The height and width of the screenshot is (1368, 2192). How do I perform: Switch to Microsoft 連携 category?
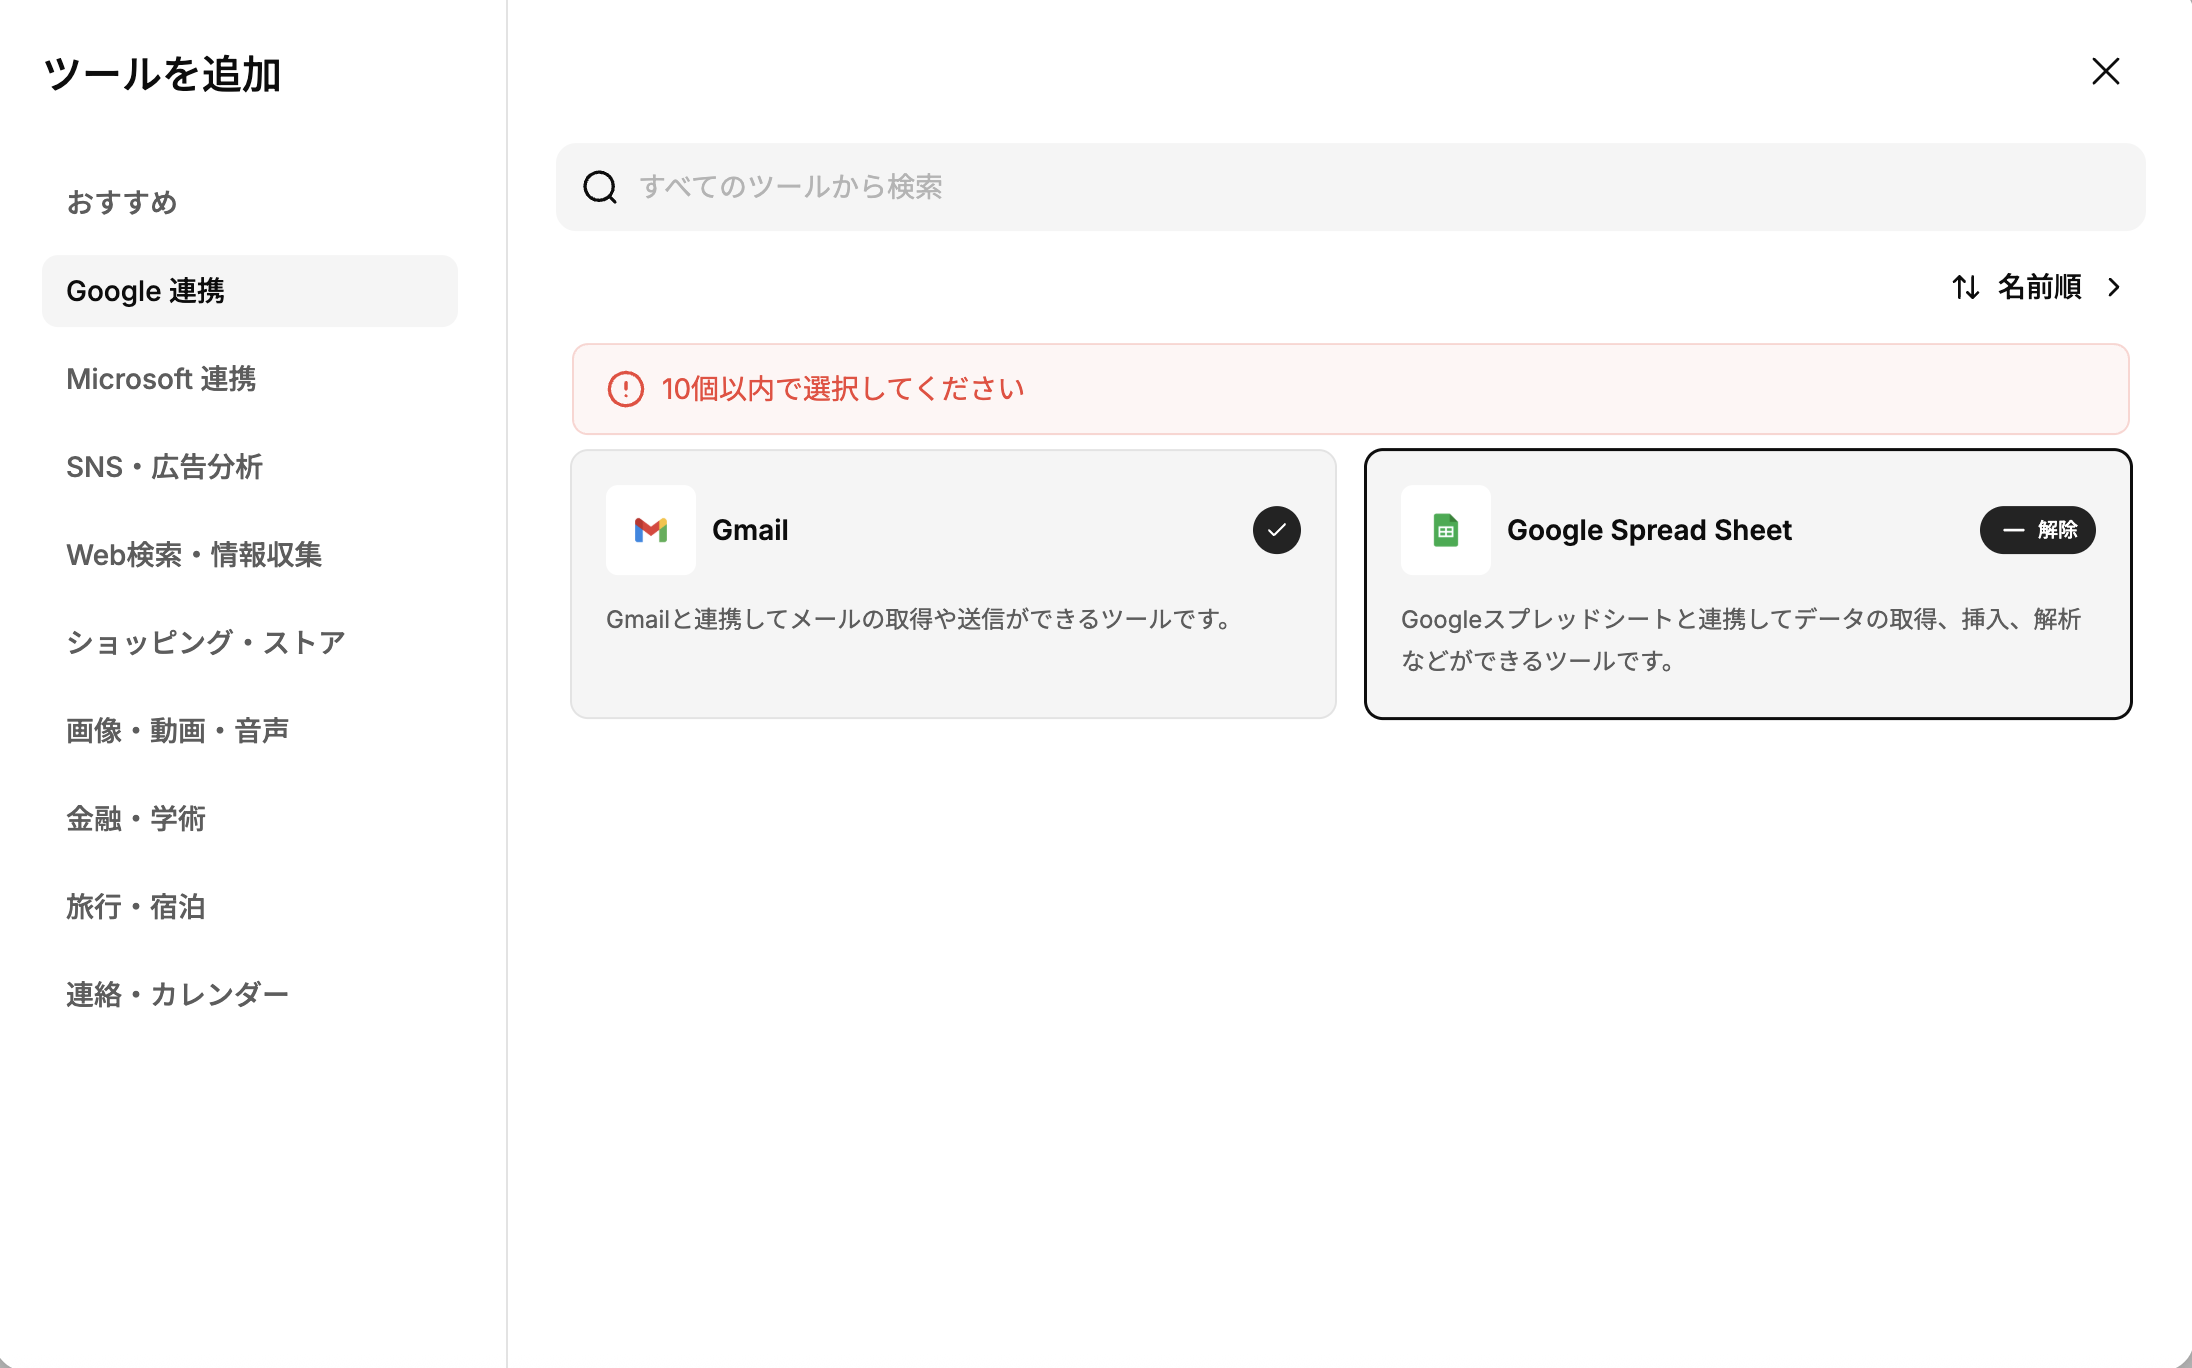tap(161, 379)
